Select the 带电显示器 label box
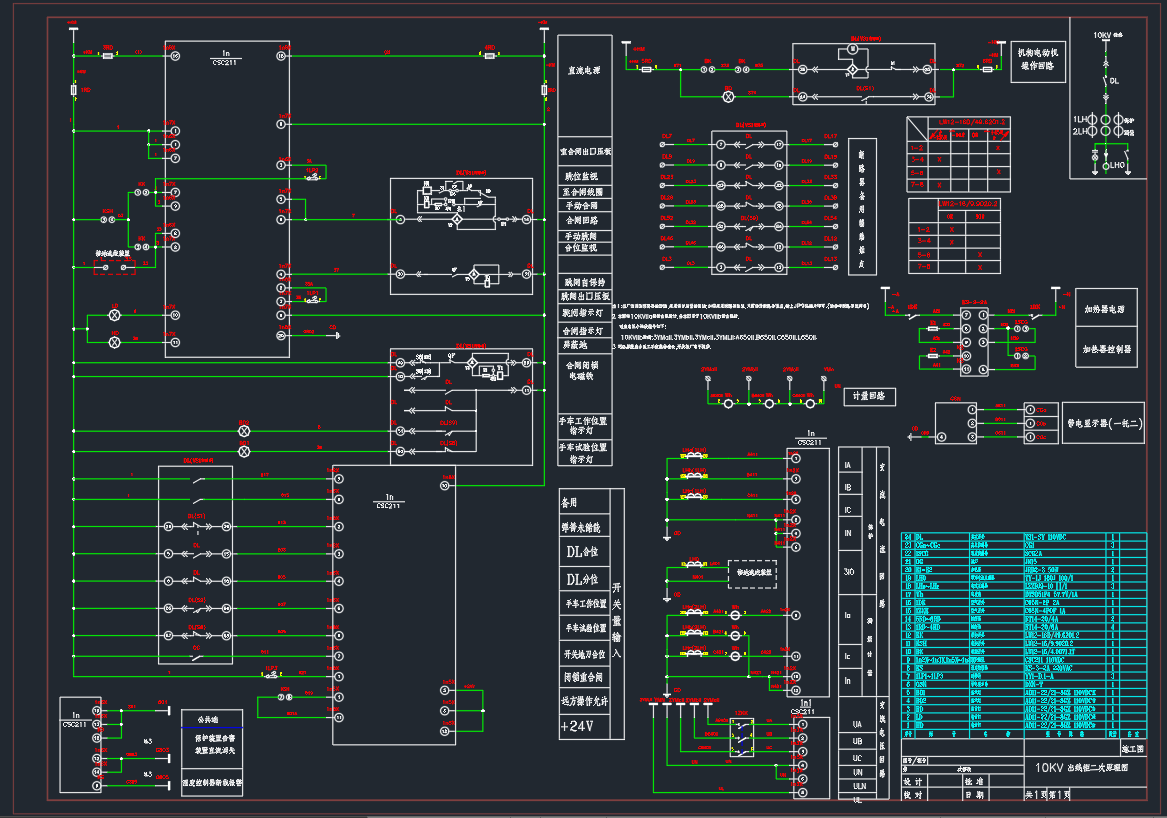This screenshot has height=818, width=1167. tap(1103, 423)
